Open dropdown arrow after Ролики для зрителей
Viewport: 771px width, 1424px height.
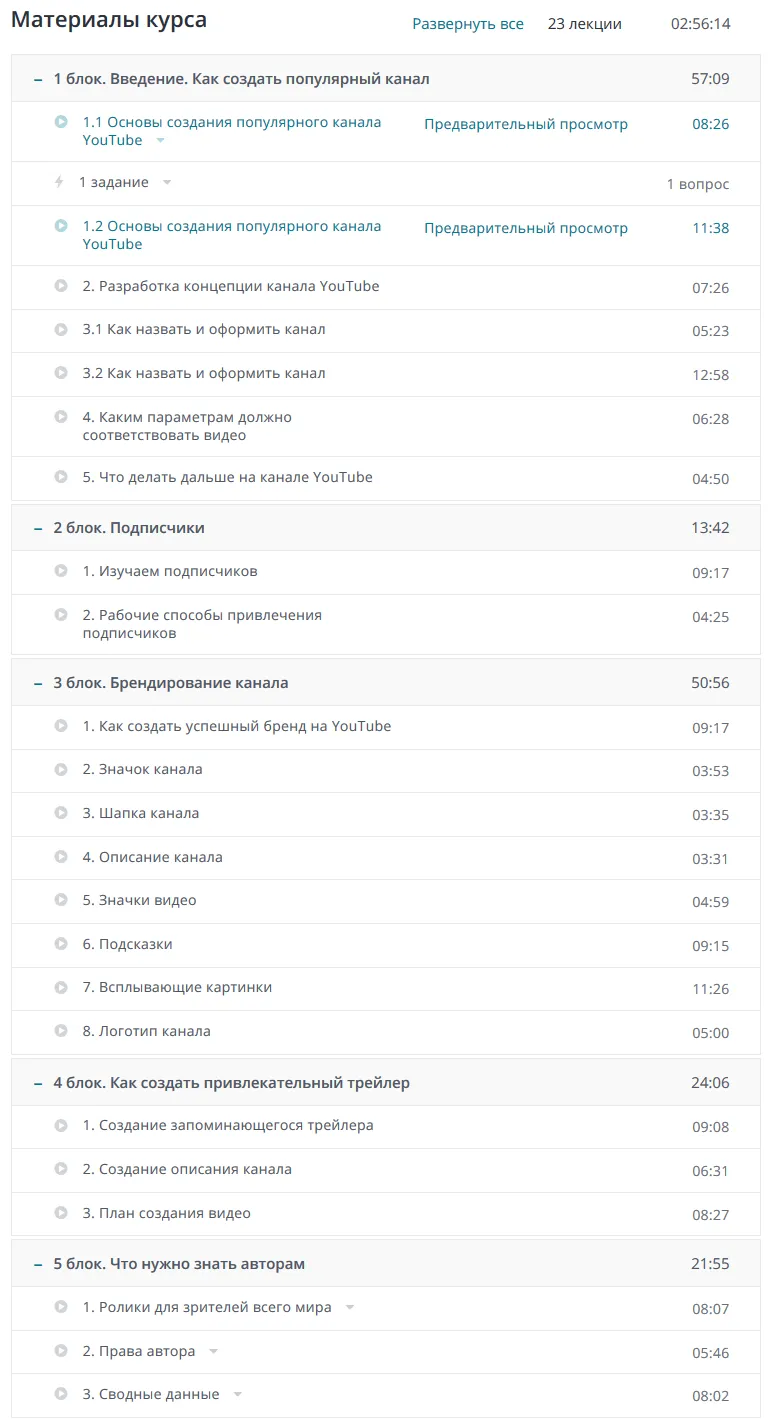point(349,1308)
